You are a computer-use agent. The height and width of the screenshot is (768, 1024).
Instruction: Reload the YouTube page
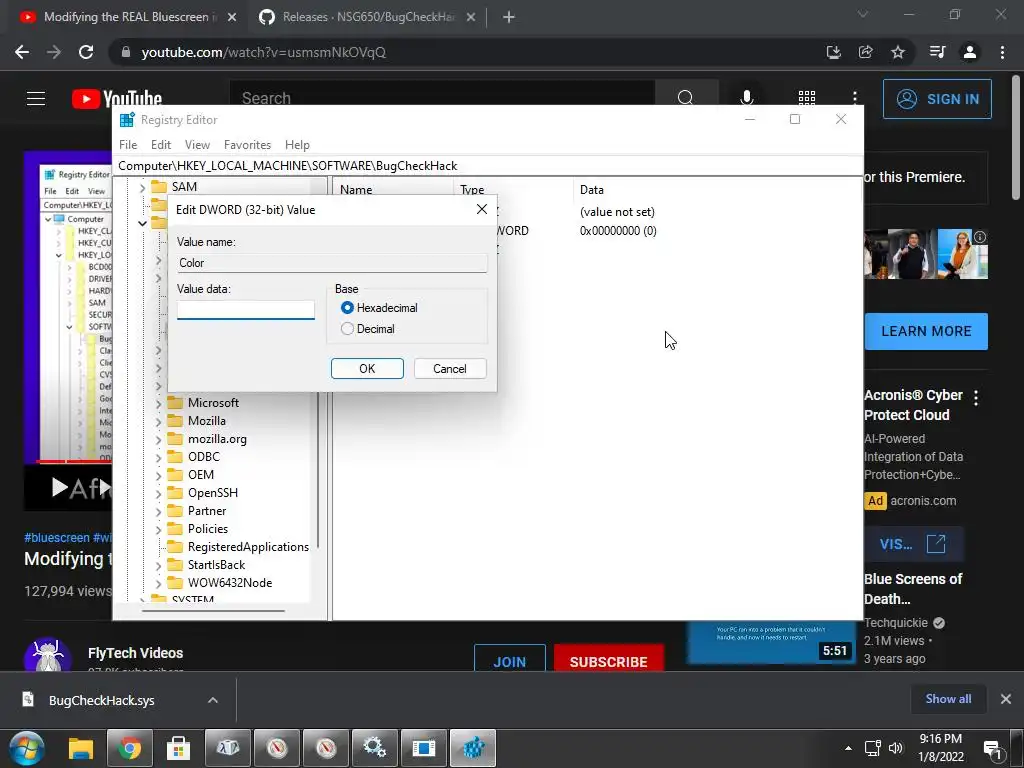(86, 52)
